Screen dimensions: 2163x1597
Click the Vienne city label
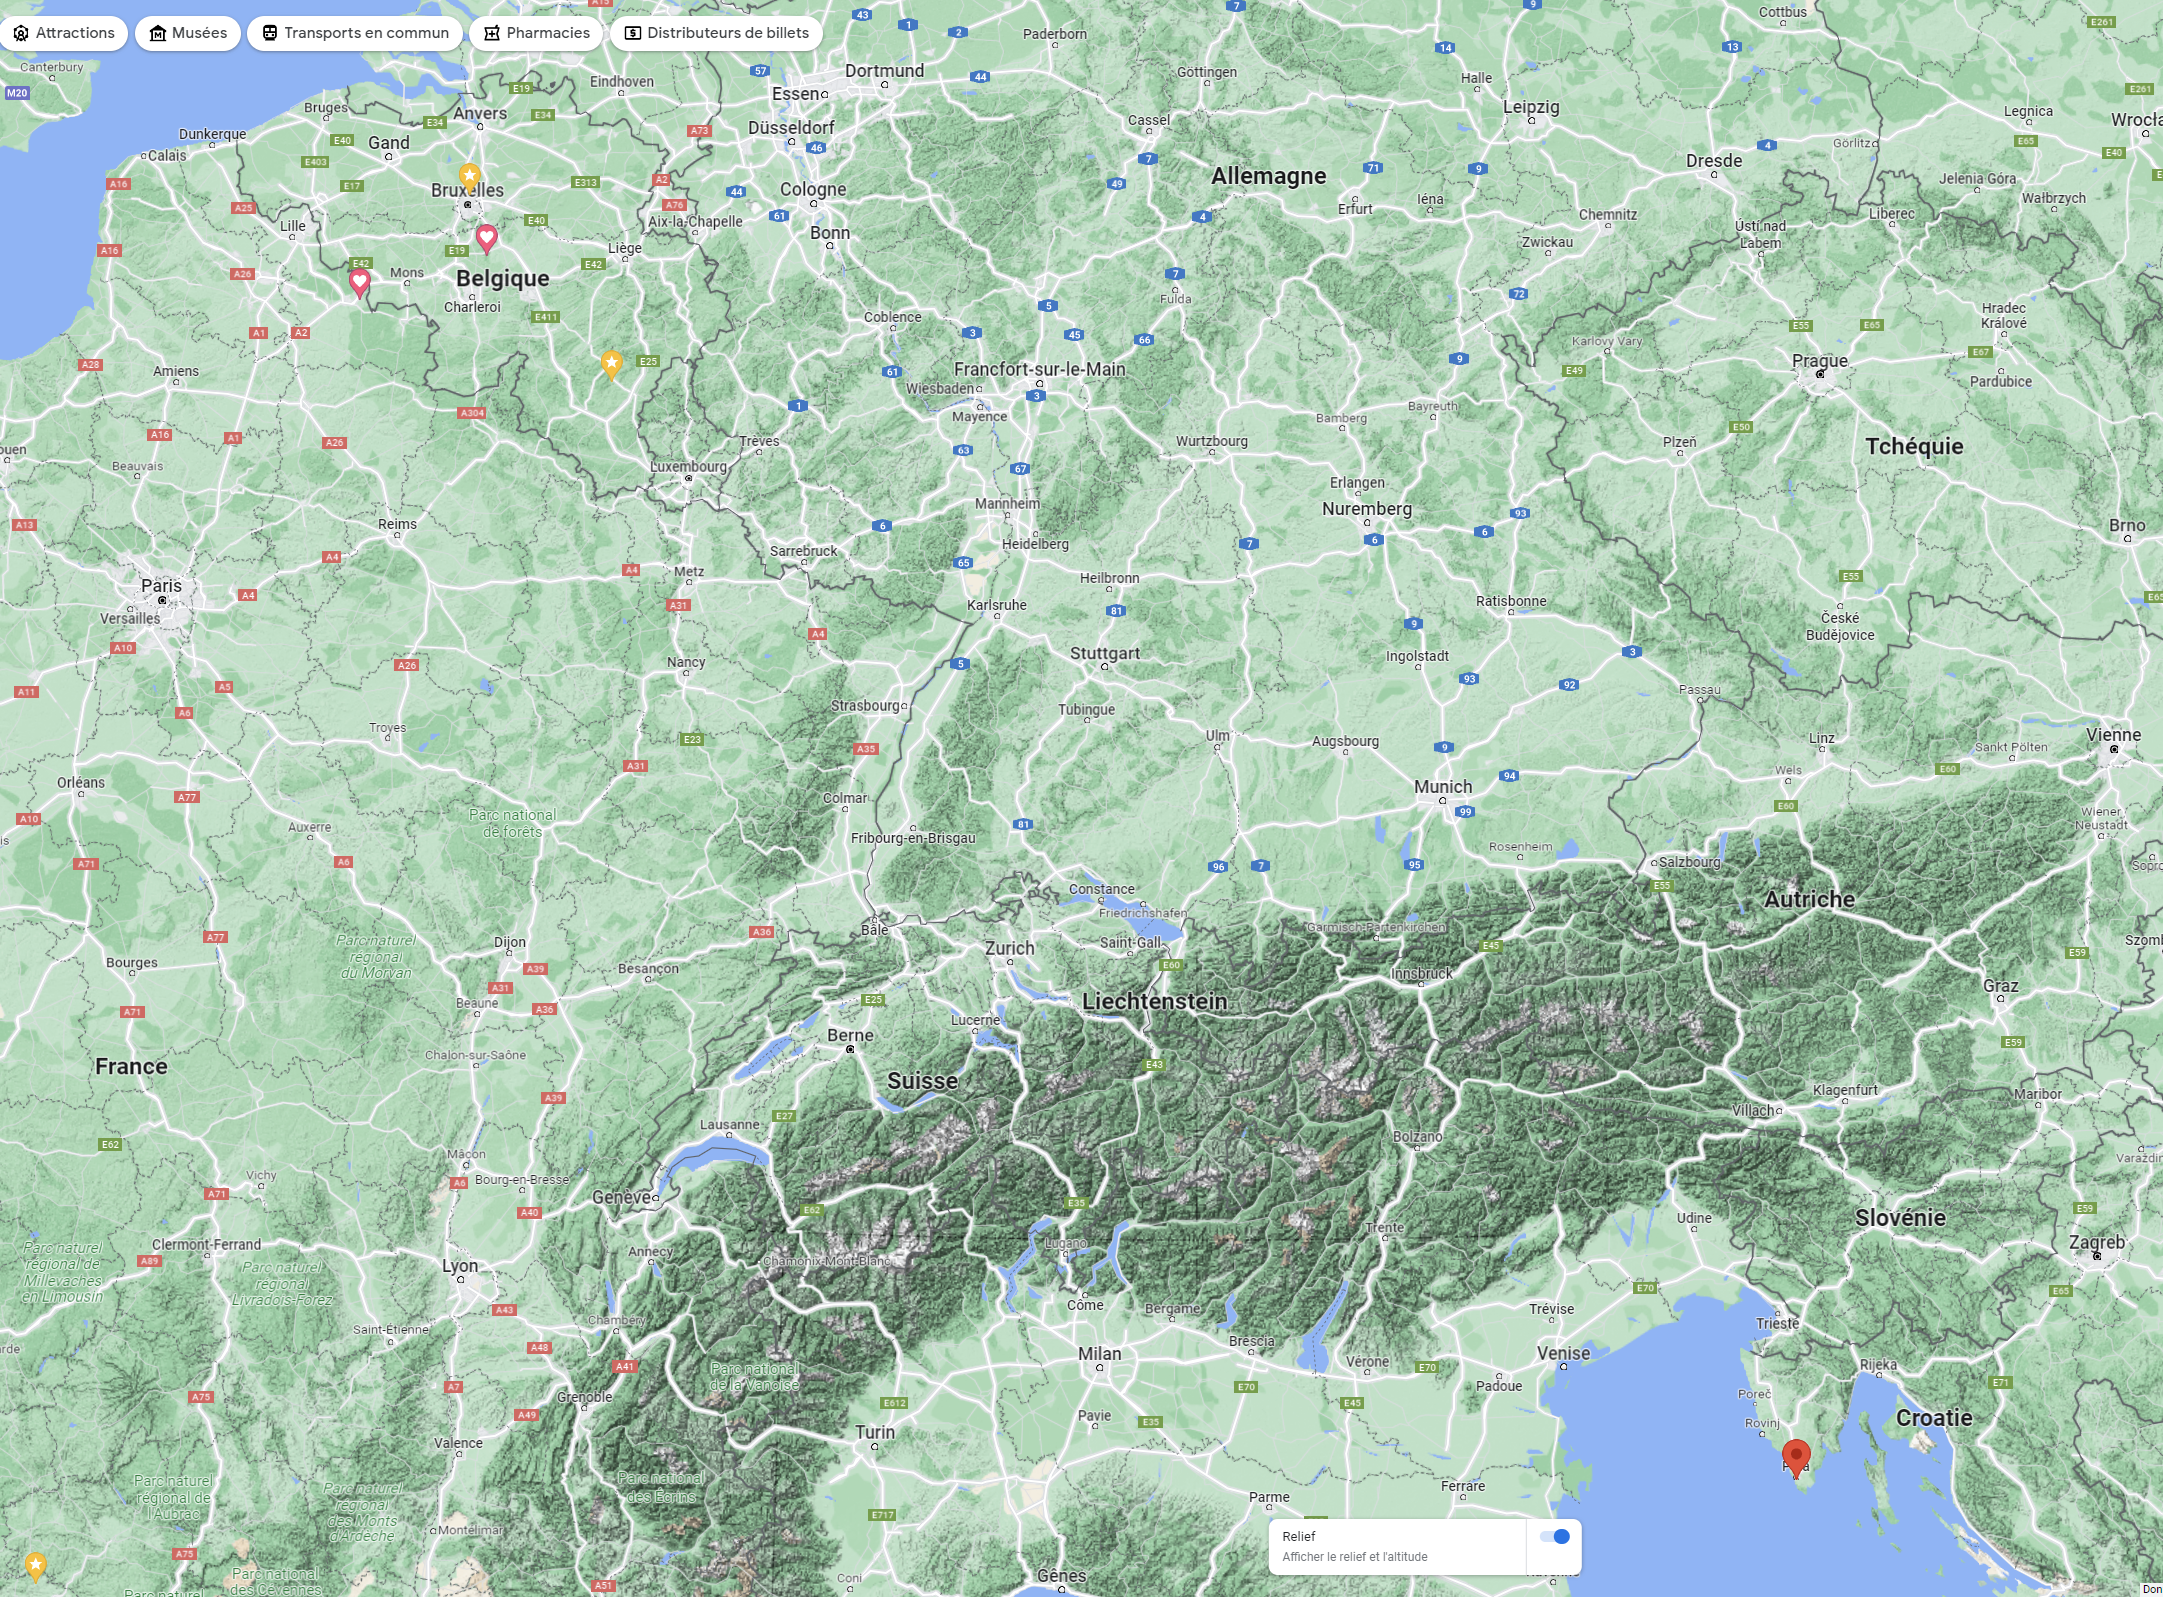[2113, 734]
